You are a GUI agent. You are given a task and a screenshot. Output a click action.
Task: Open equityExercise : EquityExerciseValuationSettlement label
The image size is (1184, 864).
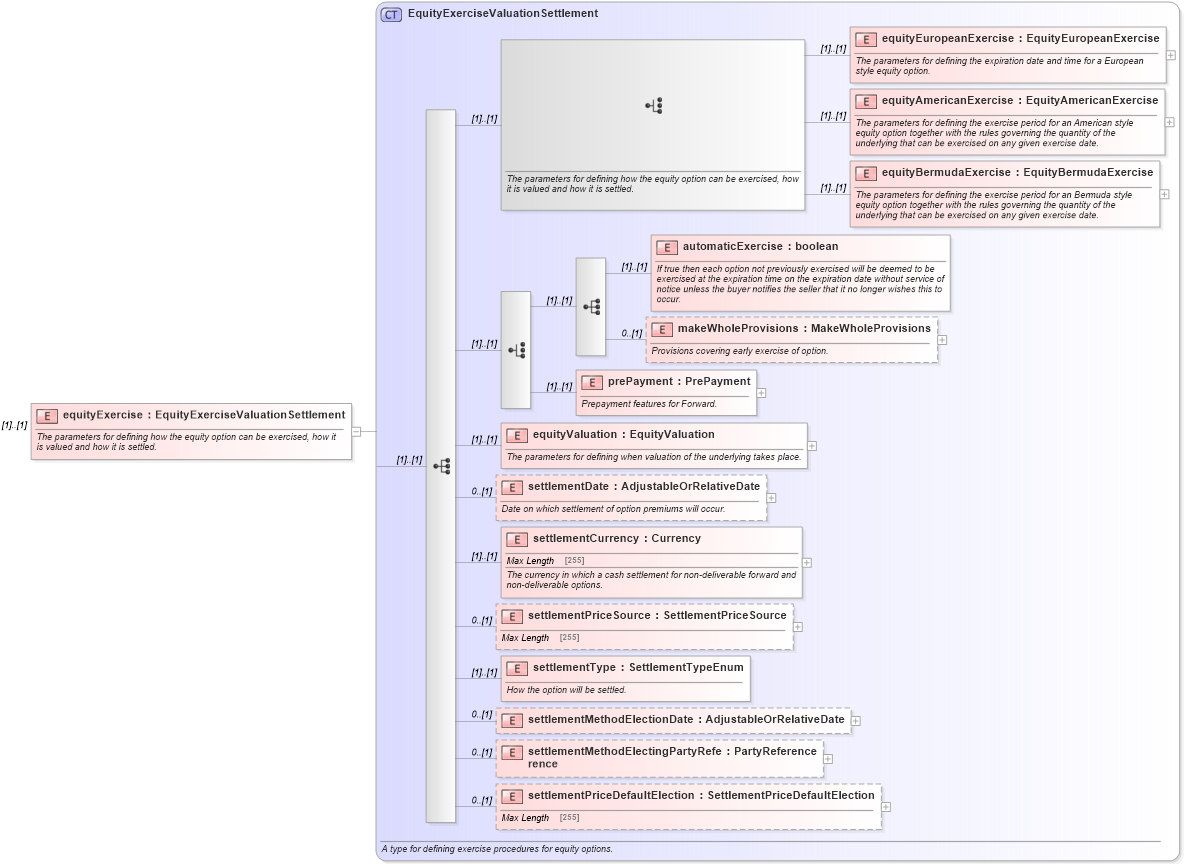[x=204, y=415]
